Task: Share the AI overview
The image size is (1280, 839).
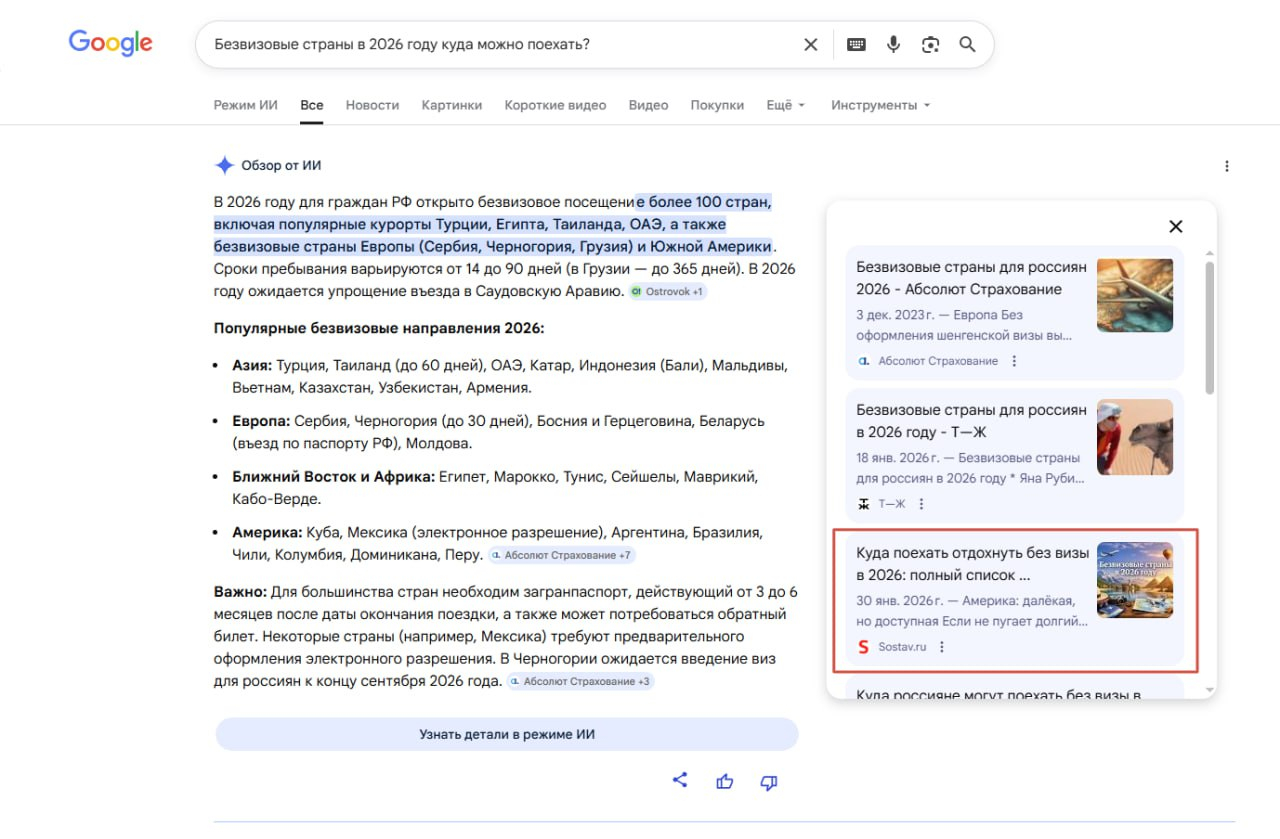Action: click(680, 781)
